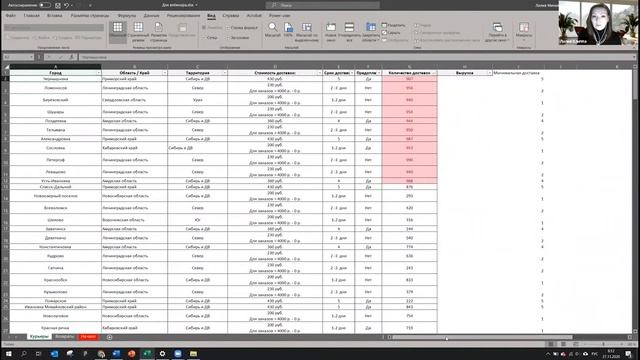This screenshot has height=360, width=640.
Task: Select the middle sheet tab beside Курьеры
Action: (x=64, y=337)
